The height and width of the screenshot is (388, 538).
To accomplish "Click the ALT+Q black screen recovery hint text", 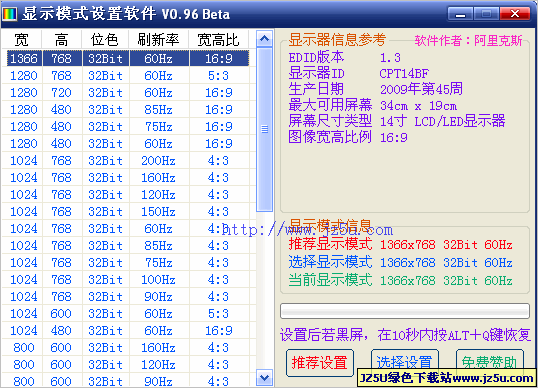I will click(x=405, y=335).
